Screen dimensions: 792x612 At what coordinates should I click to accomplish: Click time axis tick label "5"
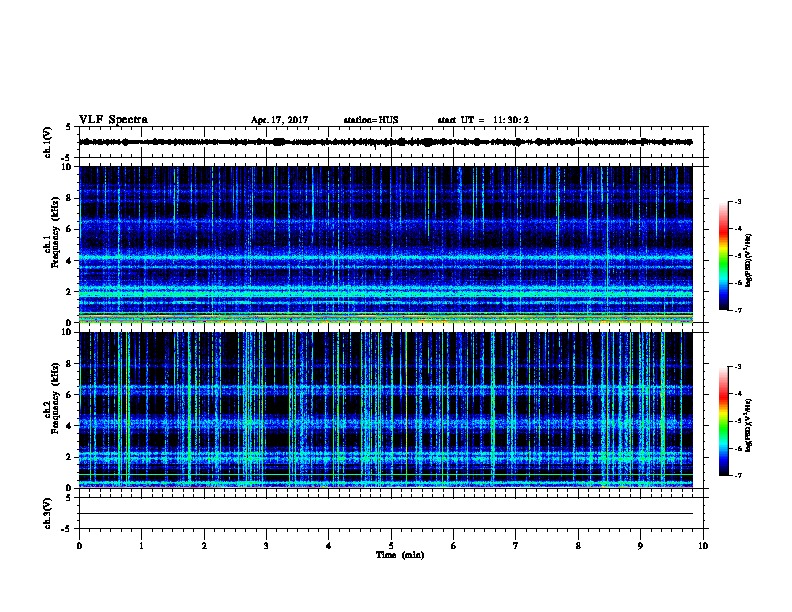coord(391,546)
